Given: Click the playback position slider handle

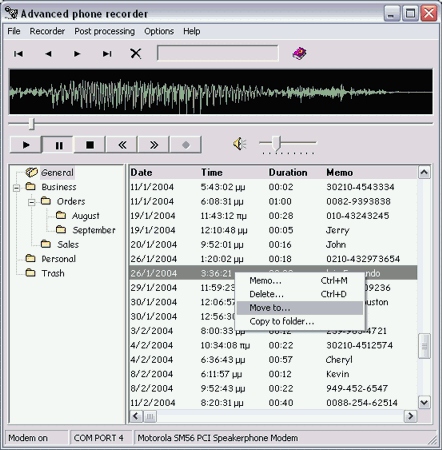Looking at the screenshot, I should coord(31,124).
